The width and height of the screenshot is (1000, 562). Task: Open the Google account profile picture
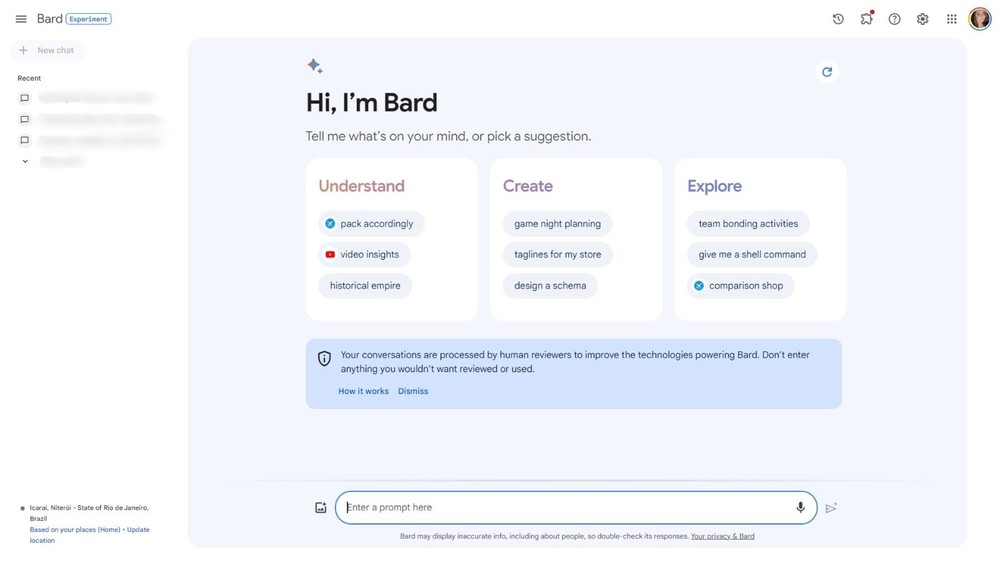click(979, 19)
